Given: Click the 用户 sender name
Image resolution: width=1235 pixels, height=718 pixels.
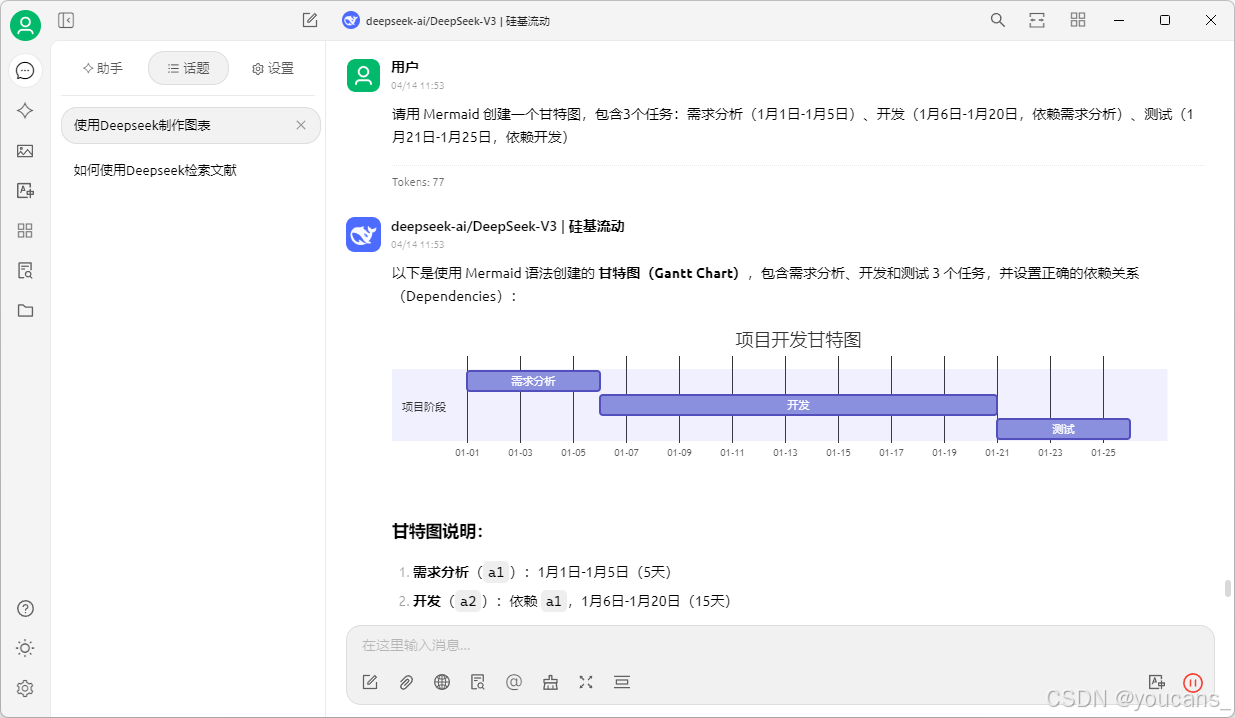Looking at the screenshot, I should pyautogui.click(x=405, y=67).
